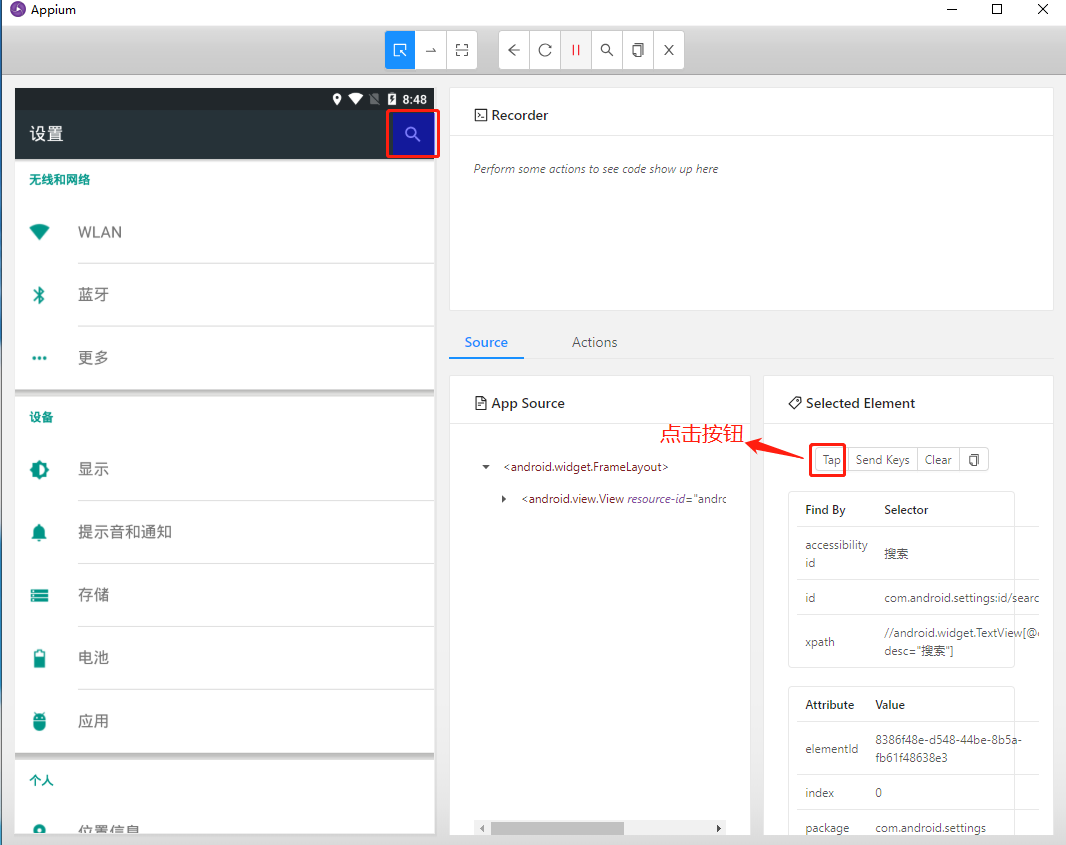Click the xpath selector value
Screen dimensions: 1066x845
pyautogui.click(x=961, y=642)
